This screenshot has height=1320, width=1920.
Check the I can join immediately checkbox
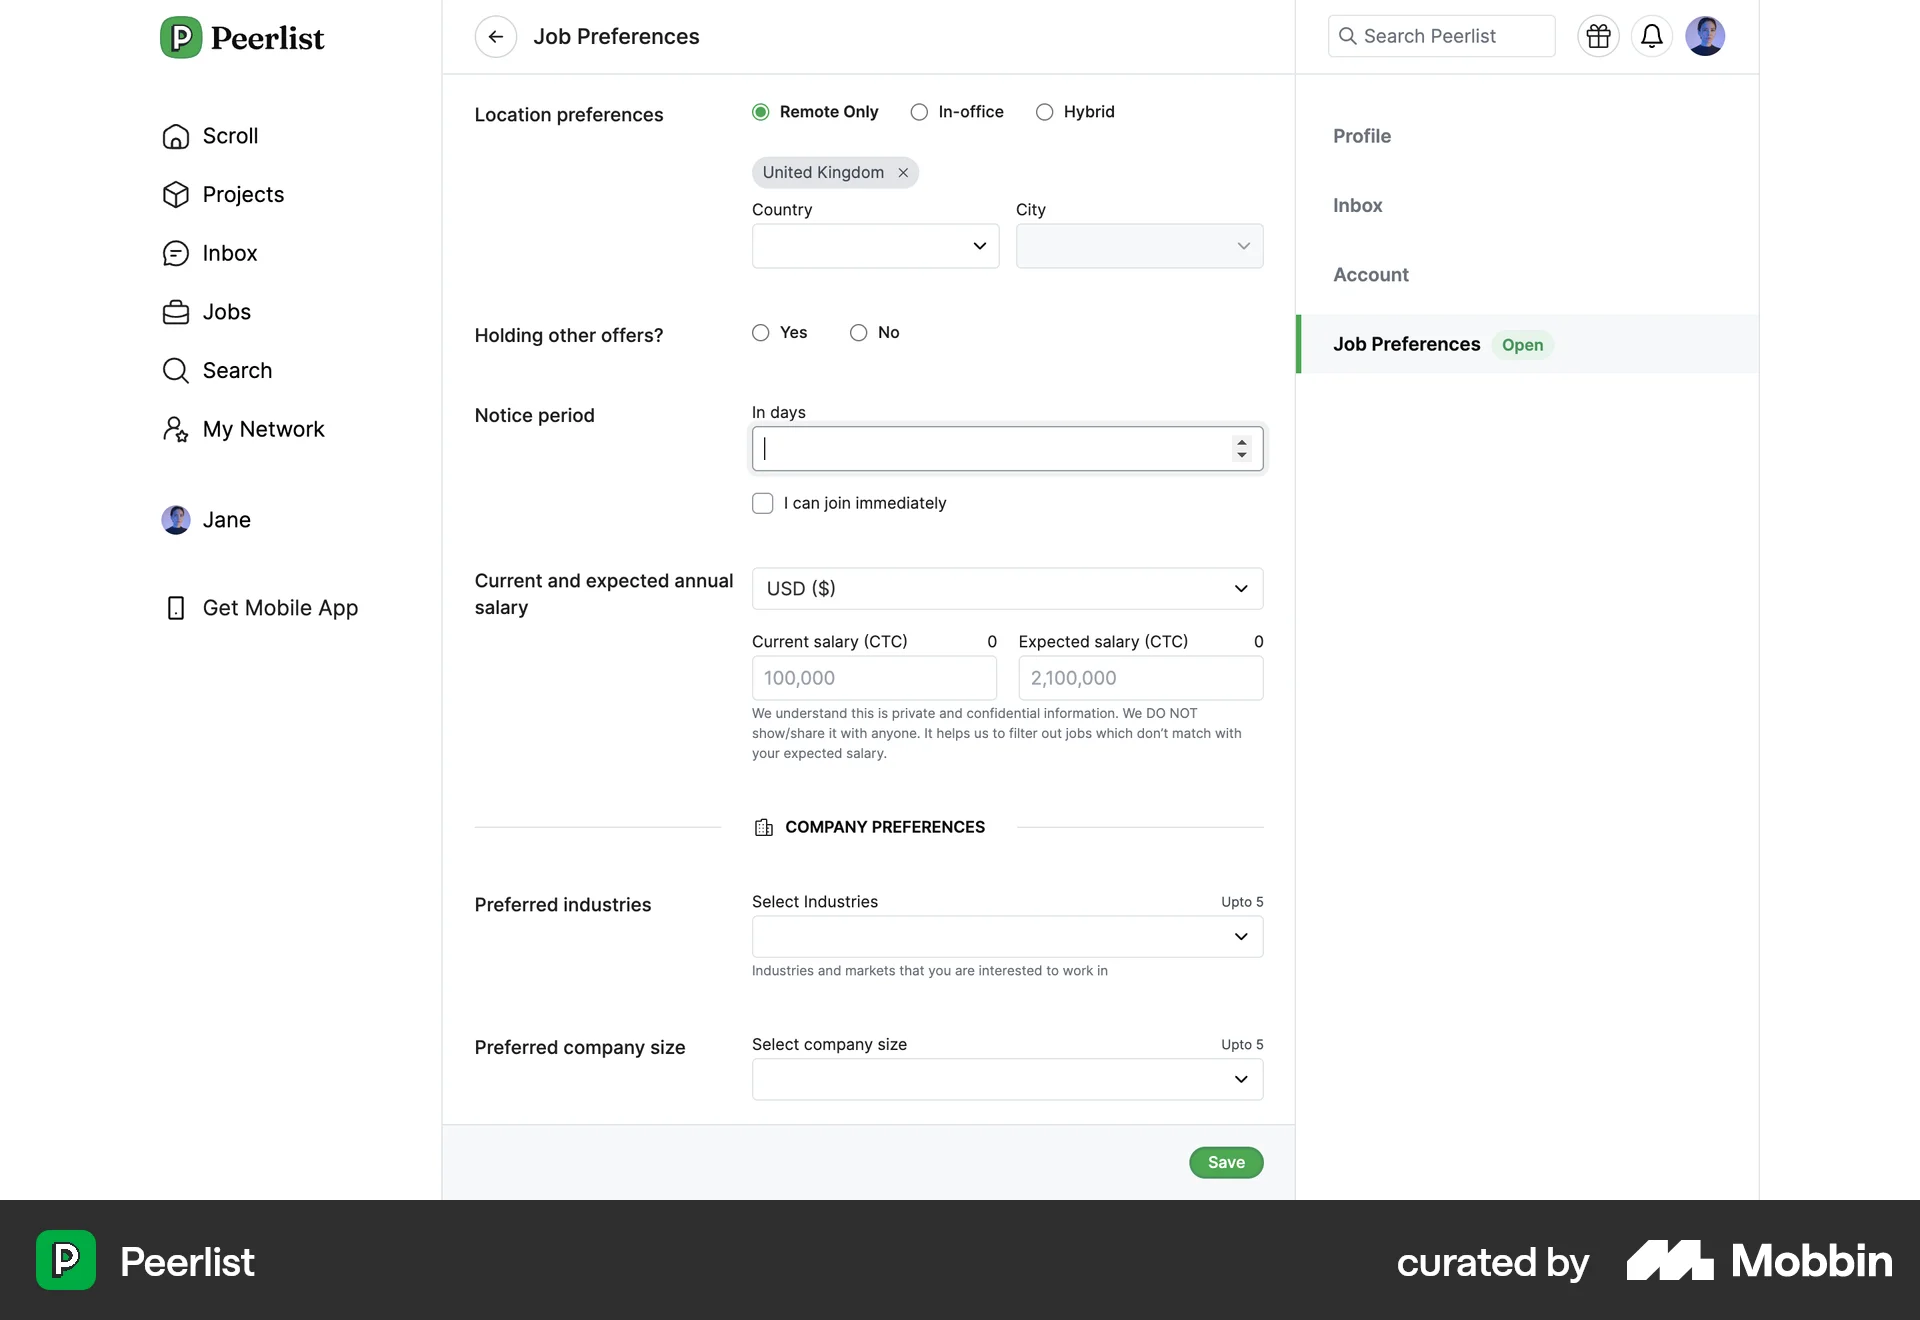[x=763, y=503]
